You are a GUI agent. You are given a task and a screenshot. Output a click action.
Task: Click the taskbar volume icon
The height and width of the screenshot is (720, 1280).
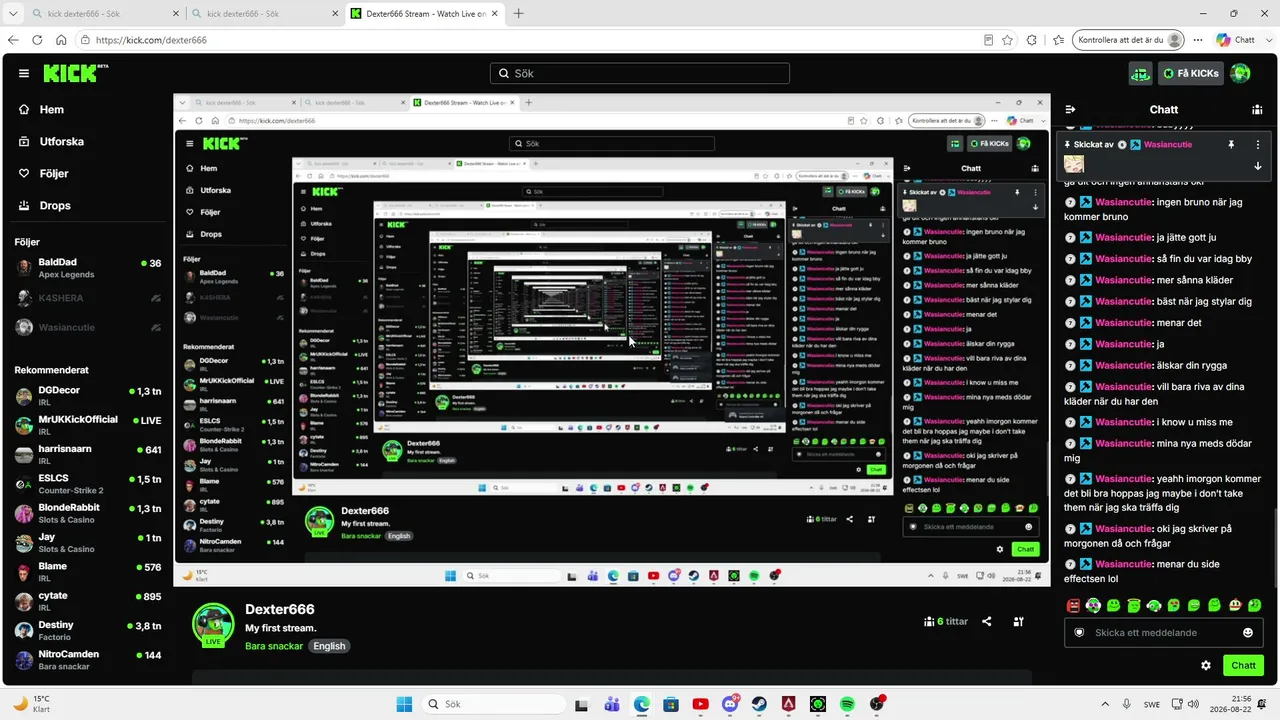click(1193, 704)
